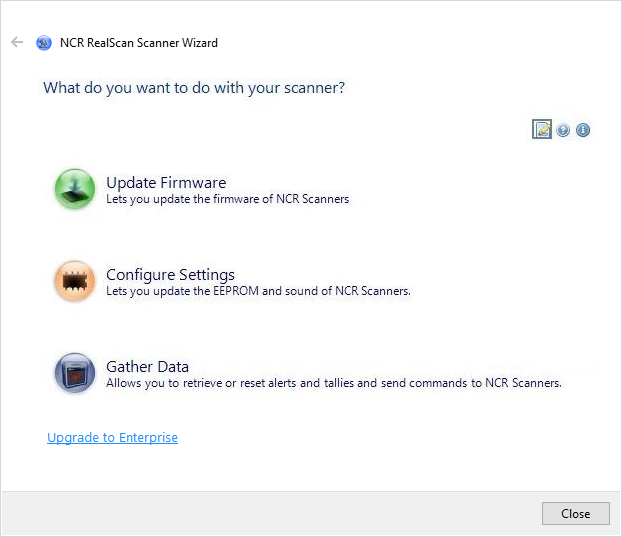The image size is (622, 537).
Task: Open the blue info icon
Action: coord(583,130)
